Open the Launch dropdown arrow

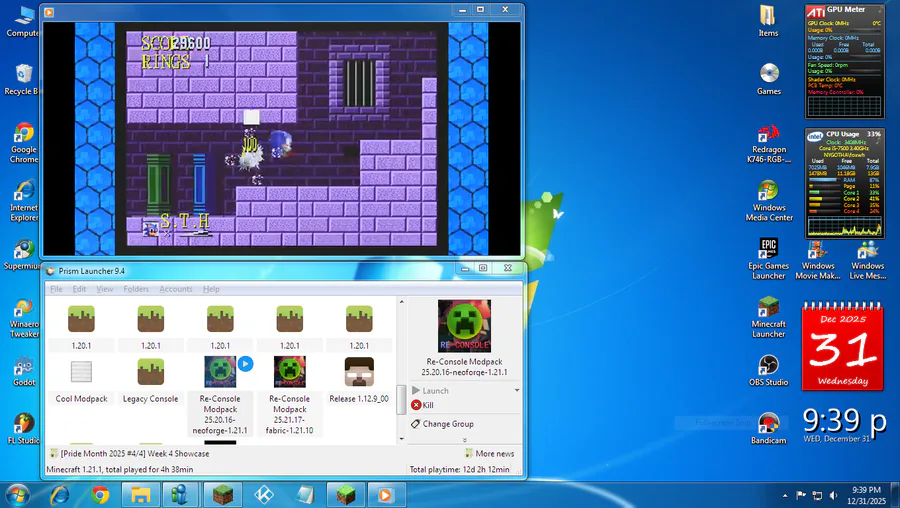click(x=517, y=390)
